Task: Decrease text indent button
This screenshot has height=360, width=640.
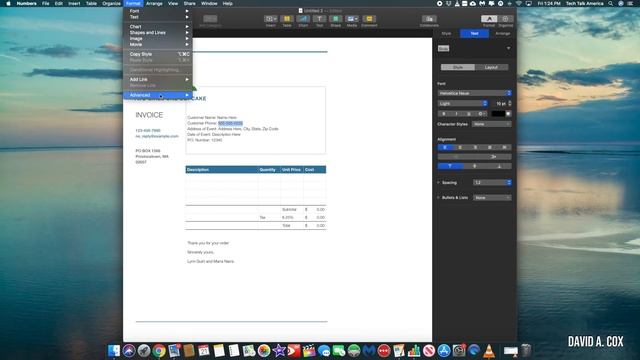Action: tap(456, 157)
